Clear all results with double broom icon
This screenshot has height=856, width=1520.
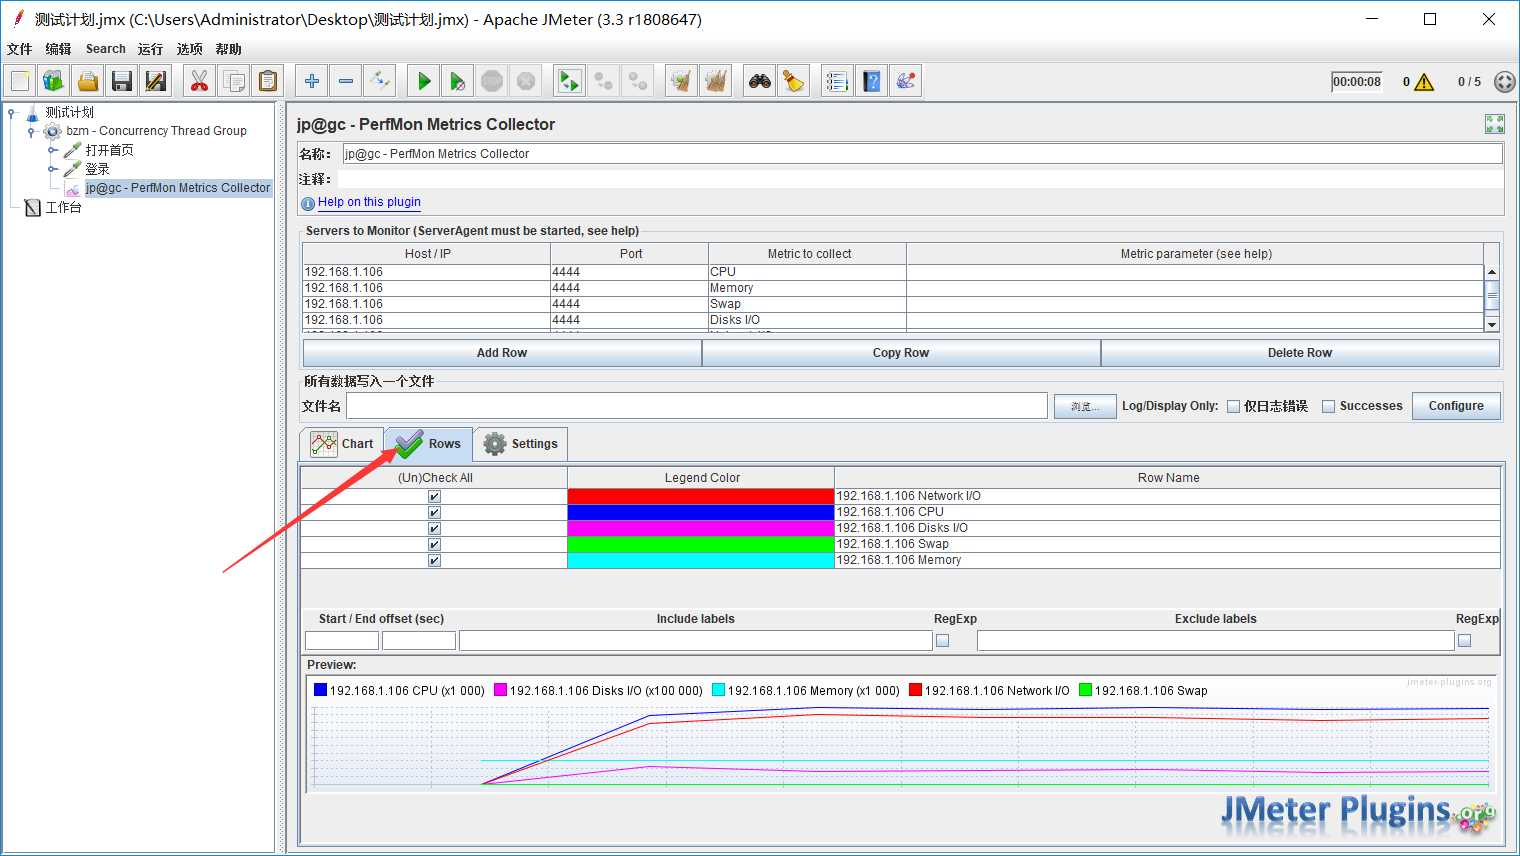[716, 81]
